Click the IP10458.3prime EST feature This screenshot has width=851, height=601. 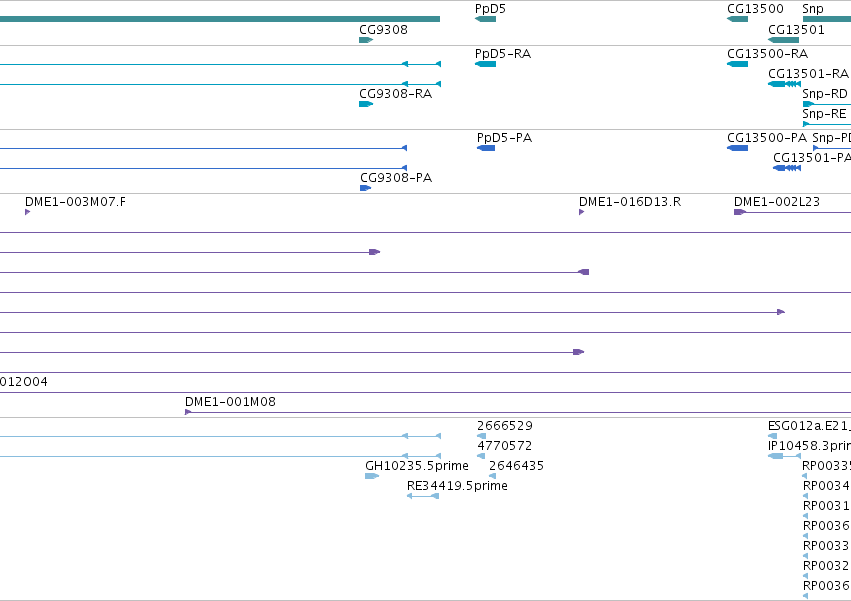tap(784, 456)
